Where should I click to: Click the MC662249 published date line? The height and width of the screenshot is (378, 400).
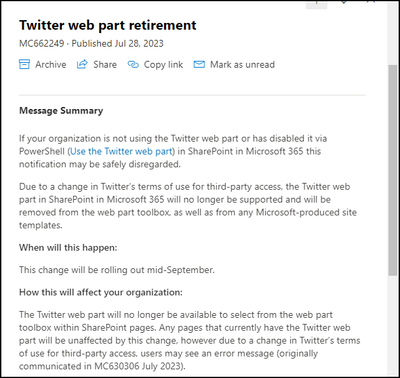coord(91,44)
